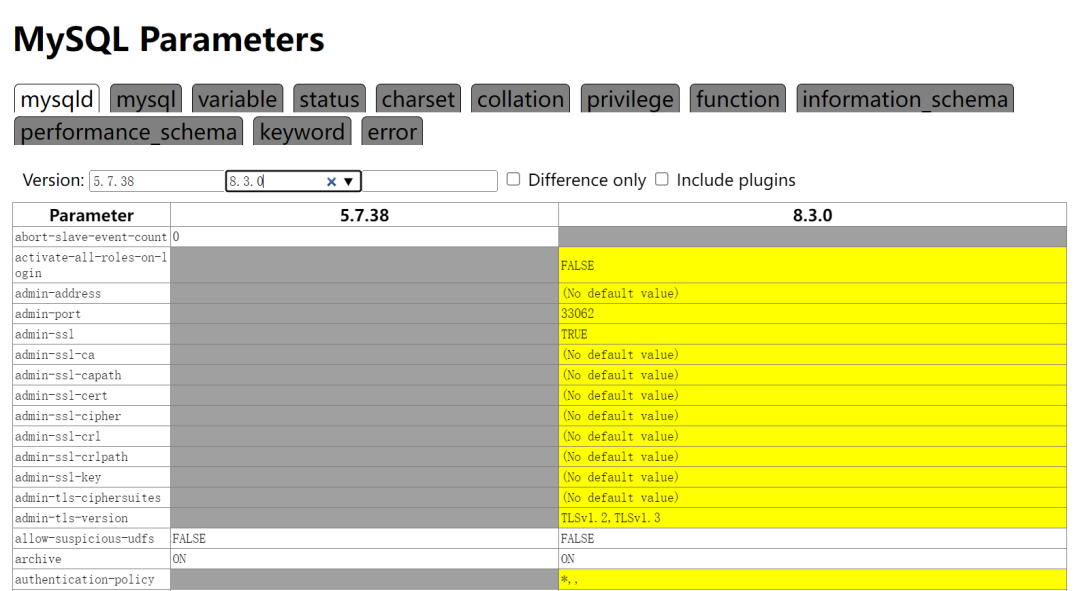
Task: Open the variable tab
Action: point(238,98)
